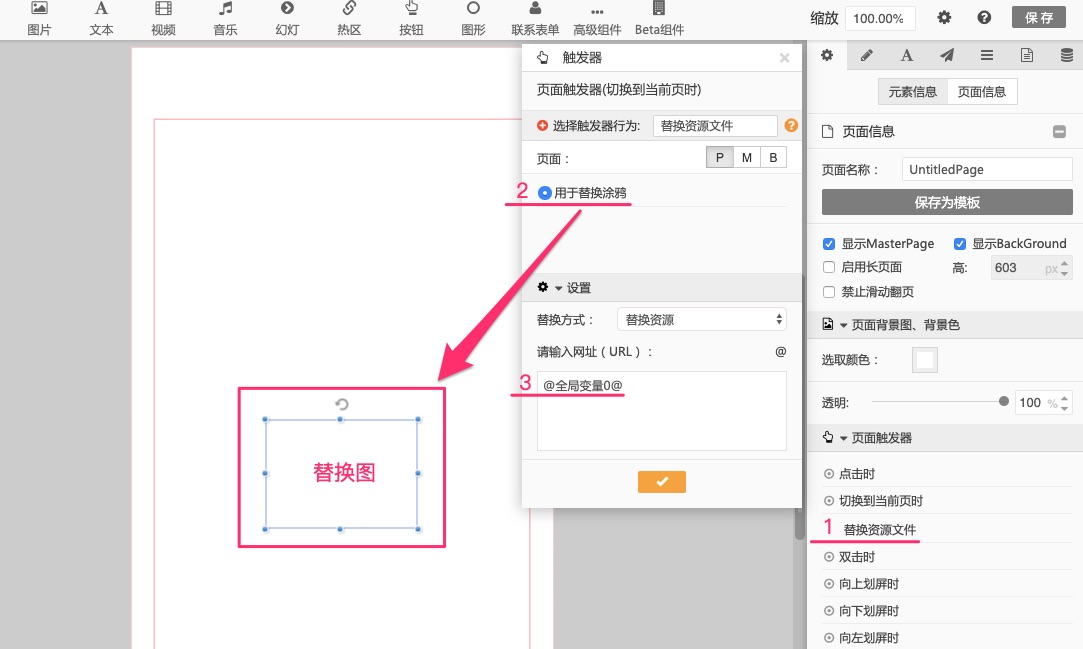
Task: Click the settings gear next to zoom
Action: tap(944, 18)
